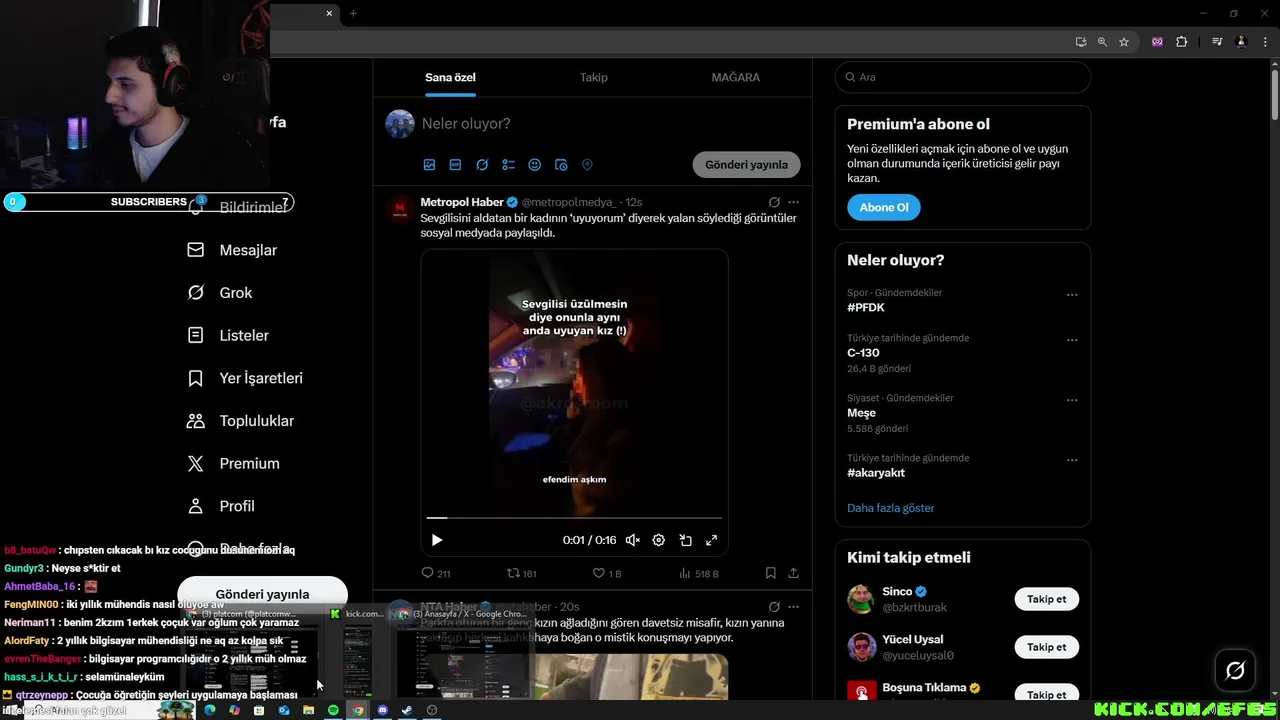Seek on the video progress bar

574,518
